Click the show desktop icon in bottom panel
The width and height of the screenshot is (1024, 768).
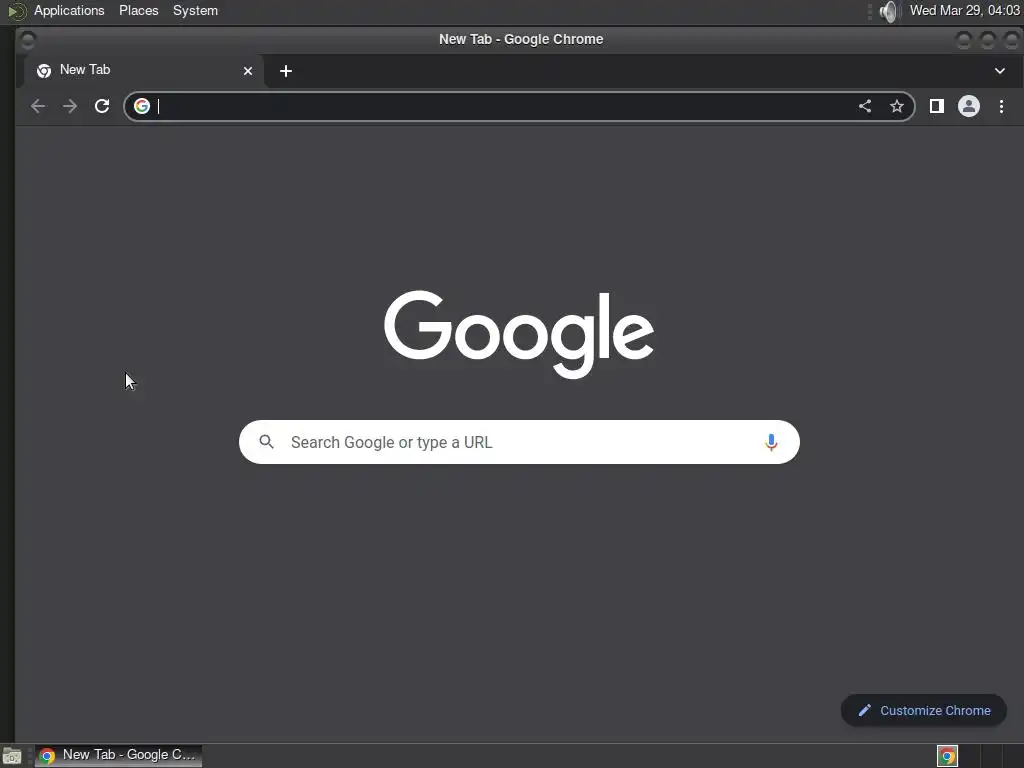tap(12, 756)
